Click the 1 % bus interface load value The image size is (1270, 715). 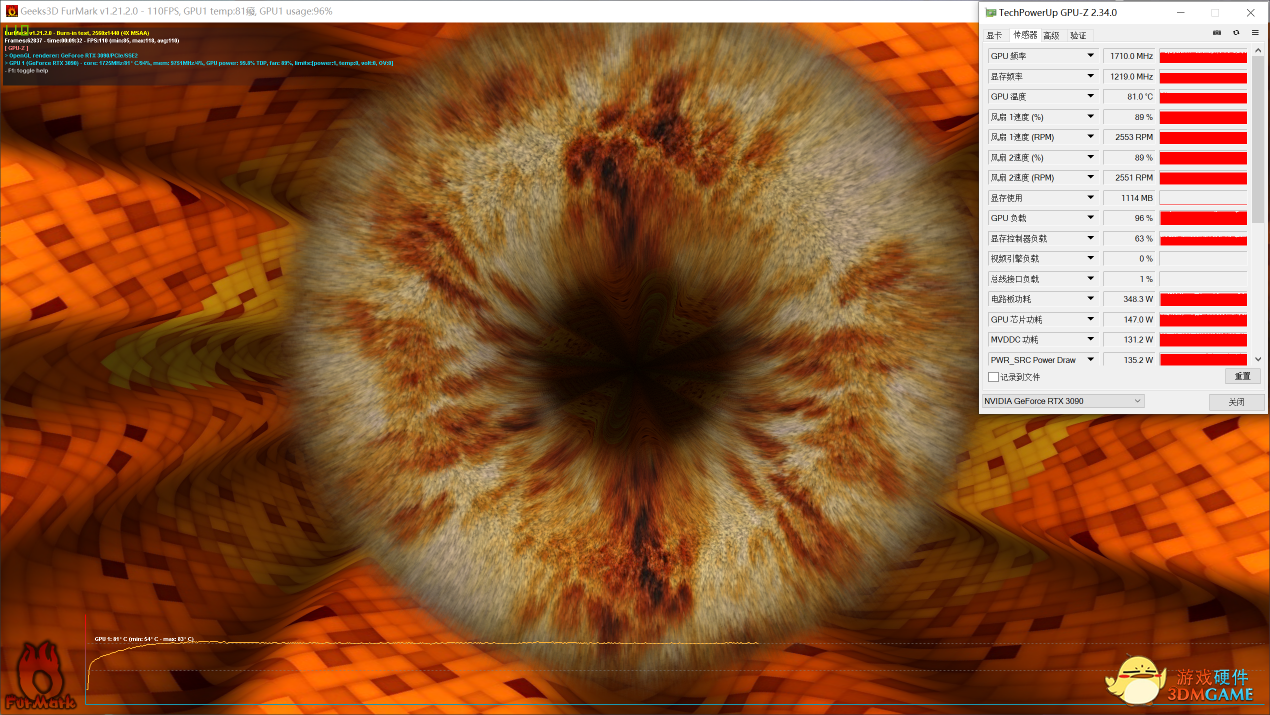(x=1129, y=279)
